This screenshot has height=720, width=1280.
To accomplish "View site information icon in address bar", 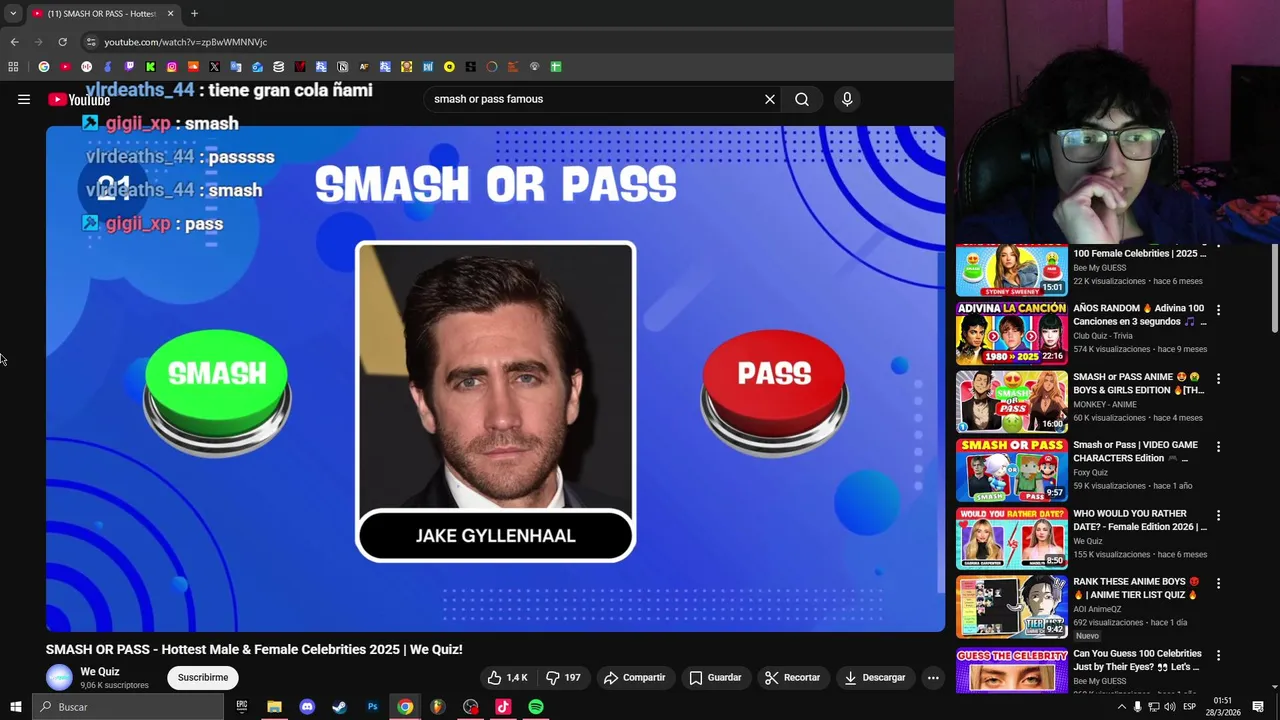I will 91,42.
